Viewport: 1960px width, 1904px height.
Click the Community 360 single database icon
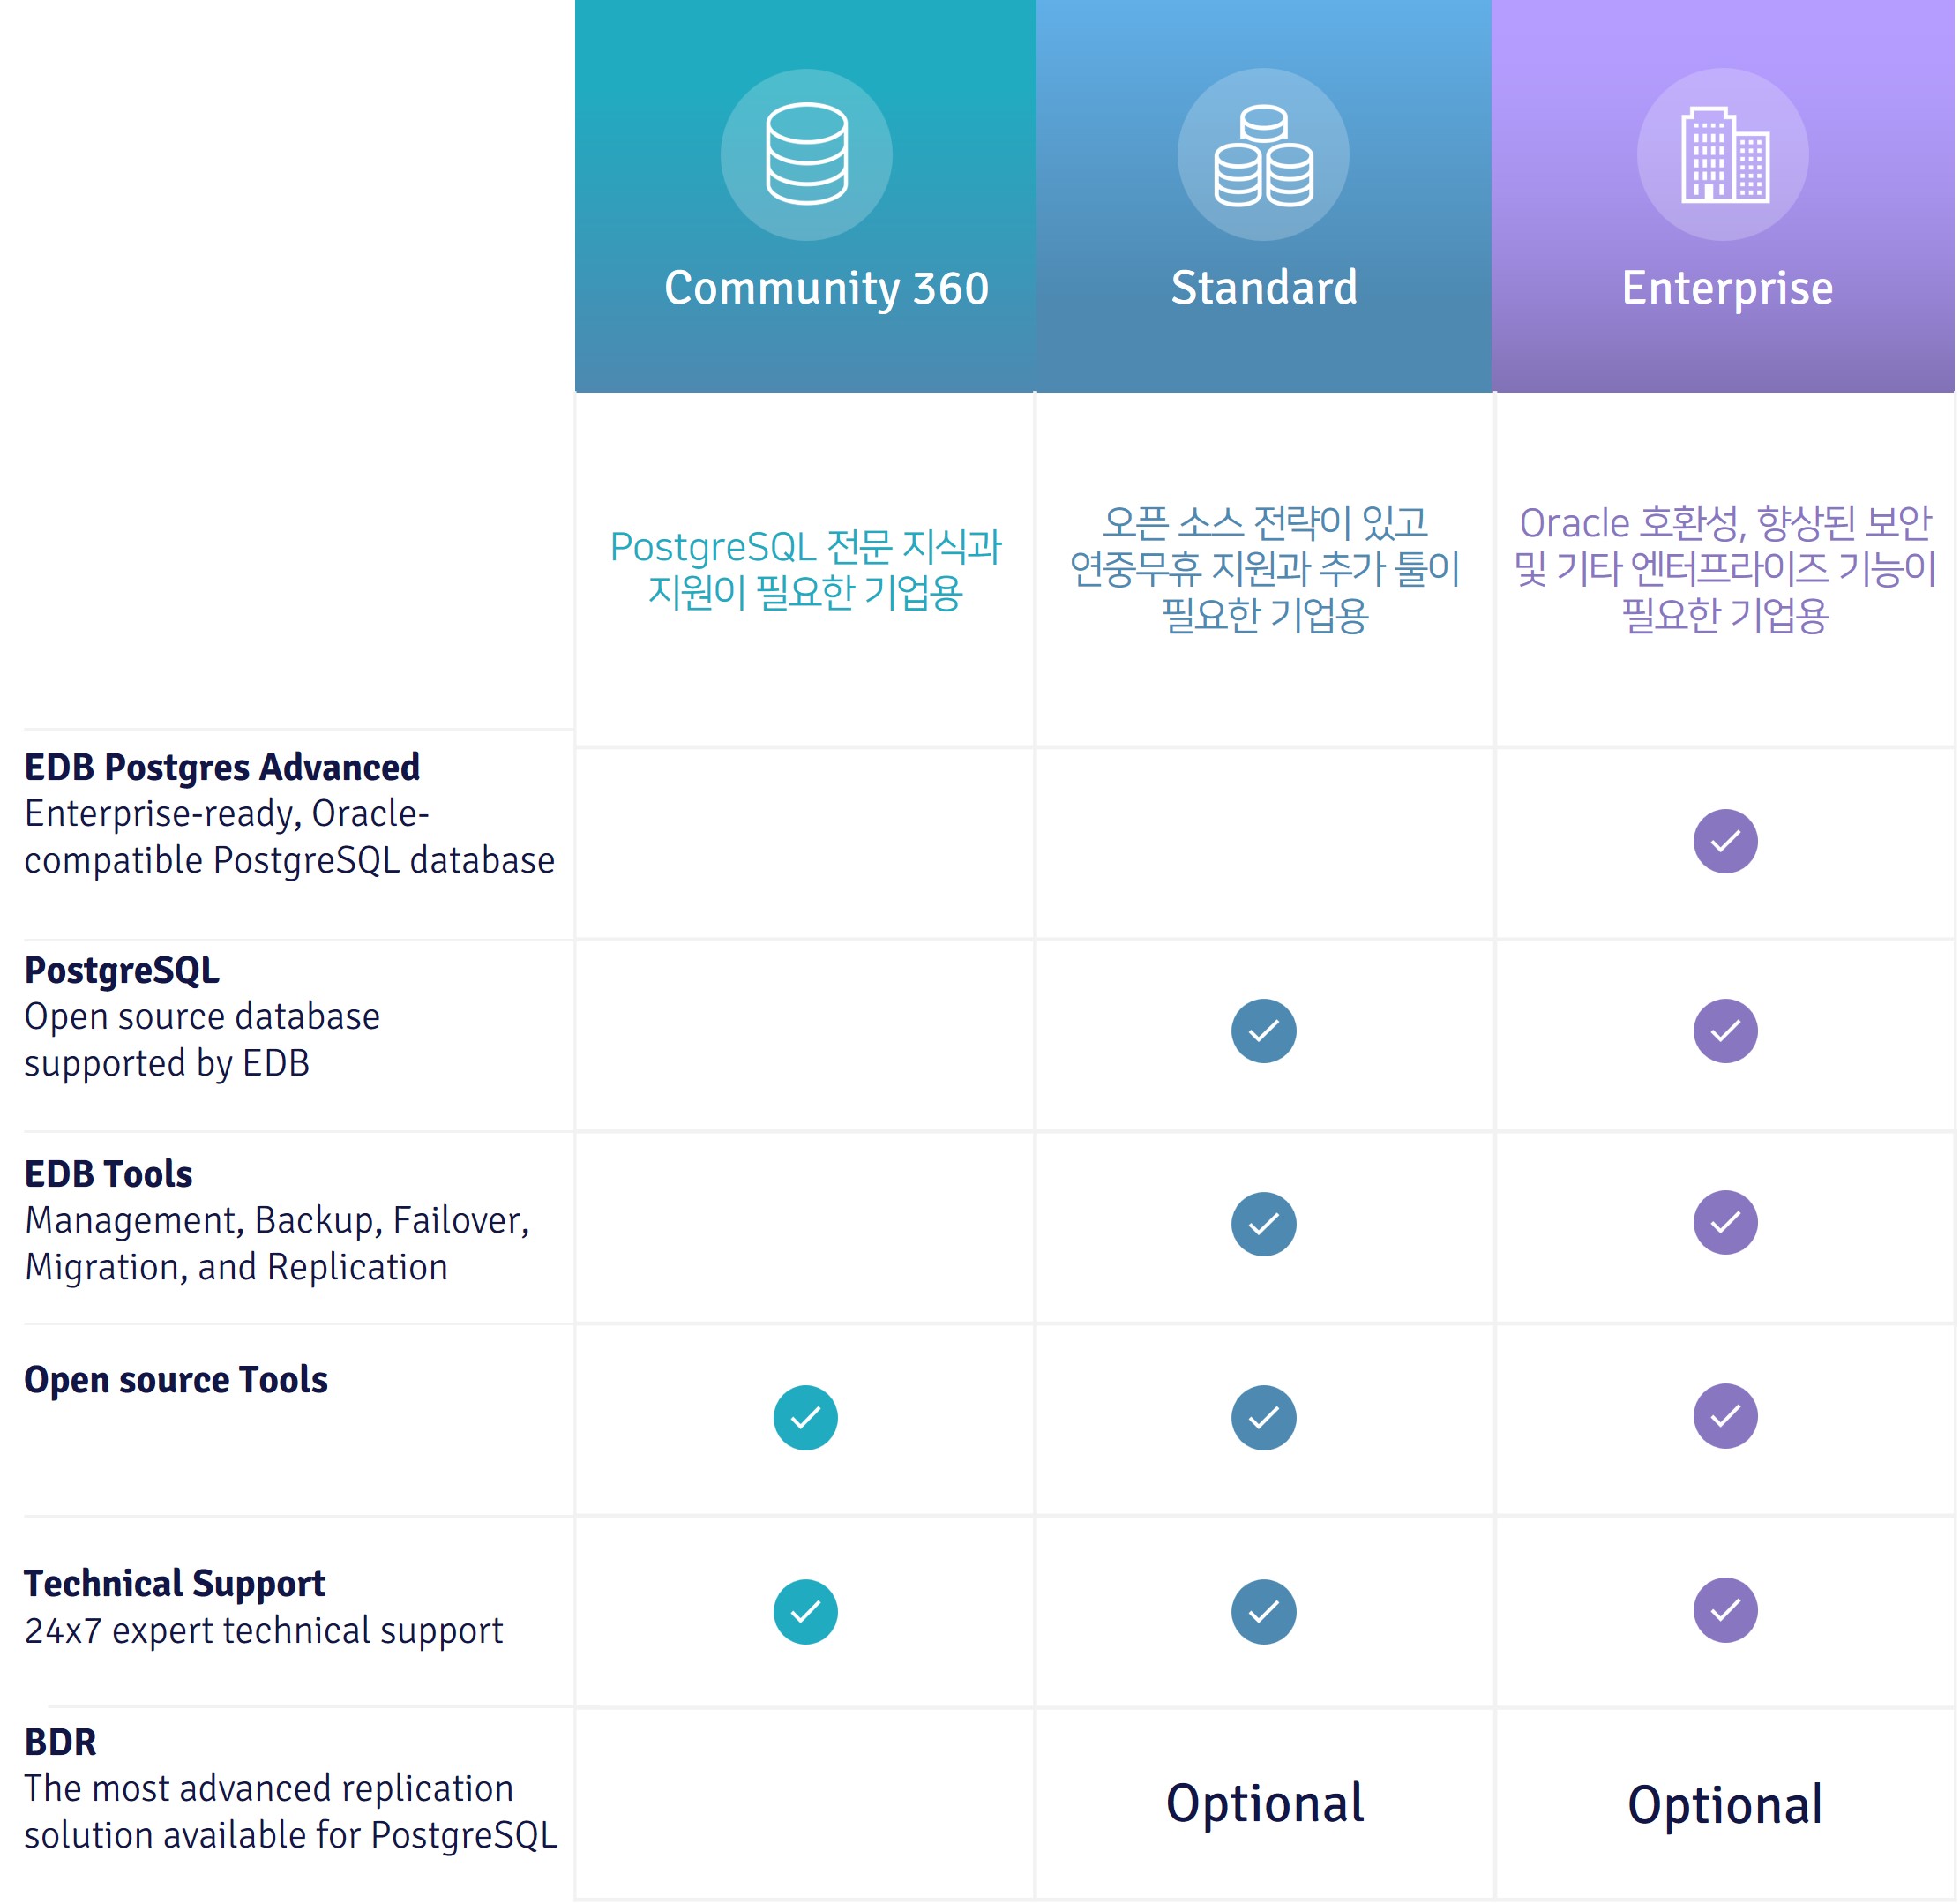pos(806,154)
